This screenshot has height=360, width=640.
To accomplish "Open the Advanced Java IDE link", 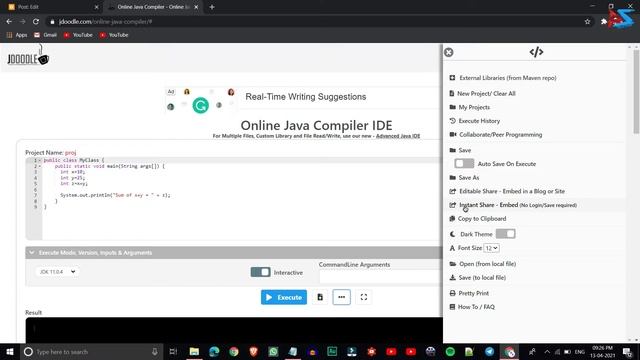I will [398, 136].
